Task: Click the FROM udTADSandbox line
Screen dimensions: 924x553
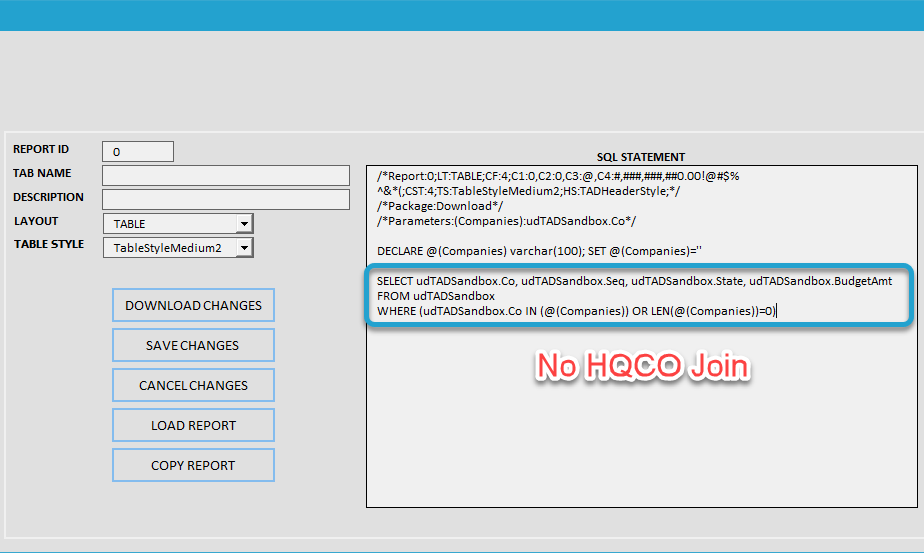Action: pyautogui.click(x=435, y=296)
